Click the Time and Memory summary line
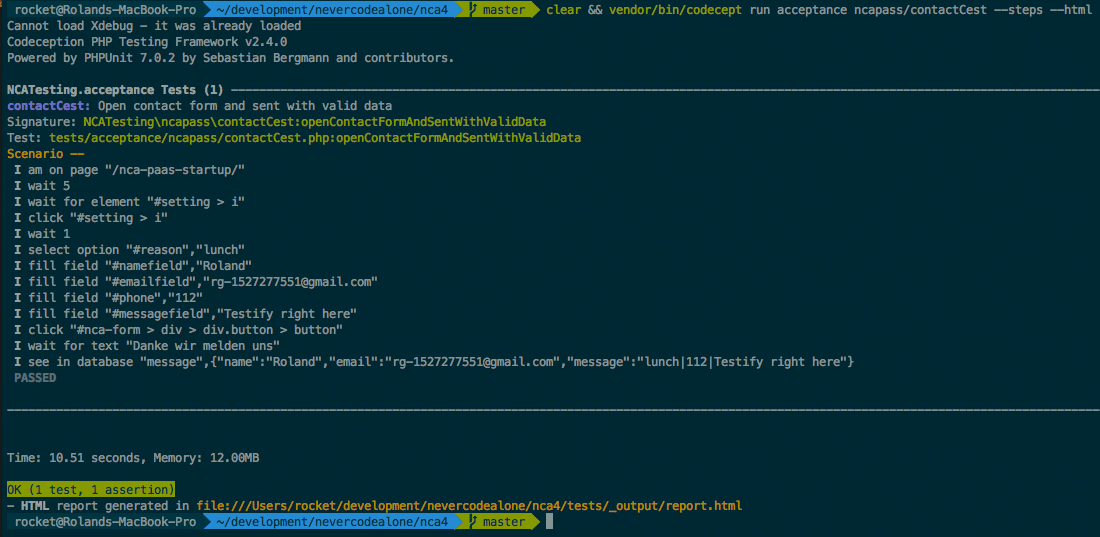The height and width of the screenshot is (537, 1100). click(133, 458)
